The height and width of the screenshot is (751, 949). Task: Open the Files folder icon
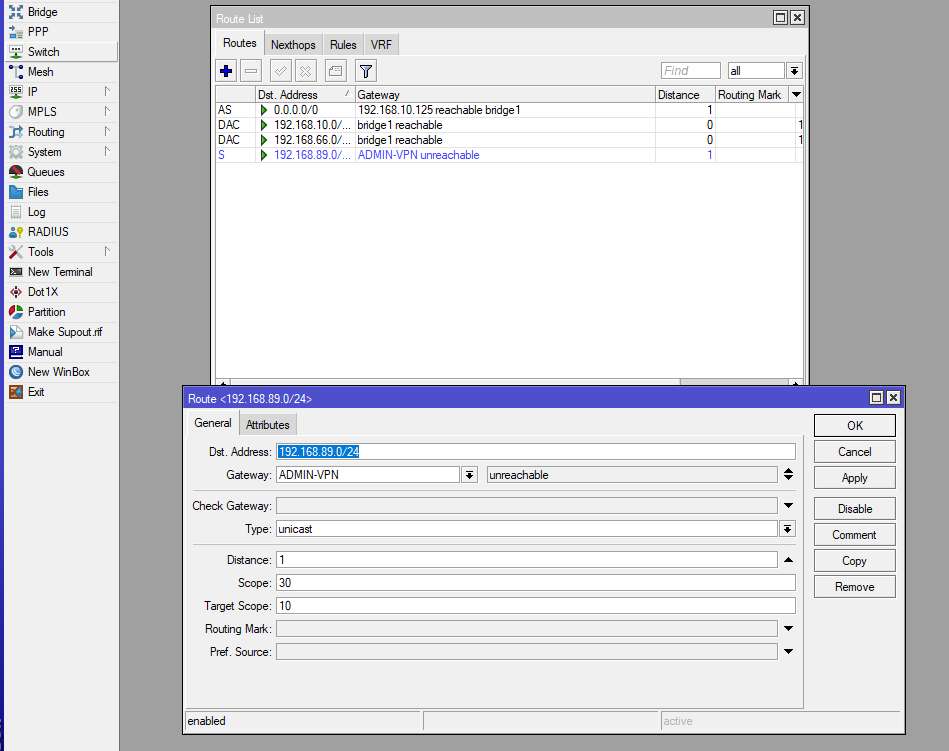click(x=16, y=192)
